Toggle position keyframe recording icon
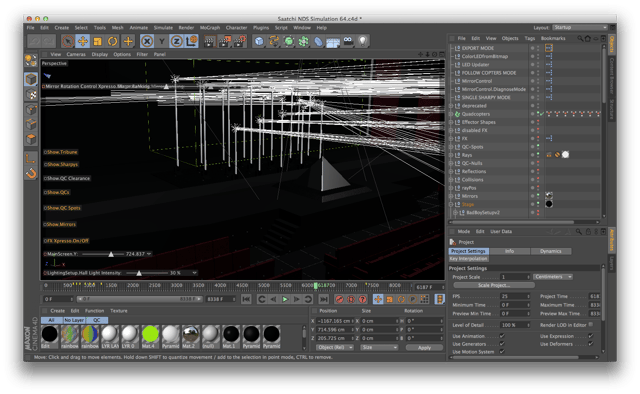This screenshot has height=394, width=640. coord(378,299)
